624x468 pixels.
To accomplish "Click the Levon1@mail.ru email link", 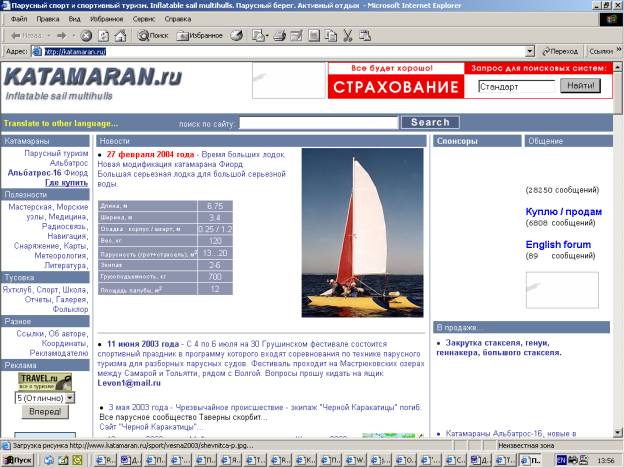I will pos(129,383).
